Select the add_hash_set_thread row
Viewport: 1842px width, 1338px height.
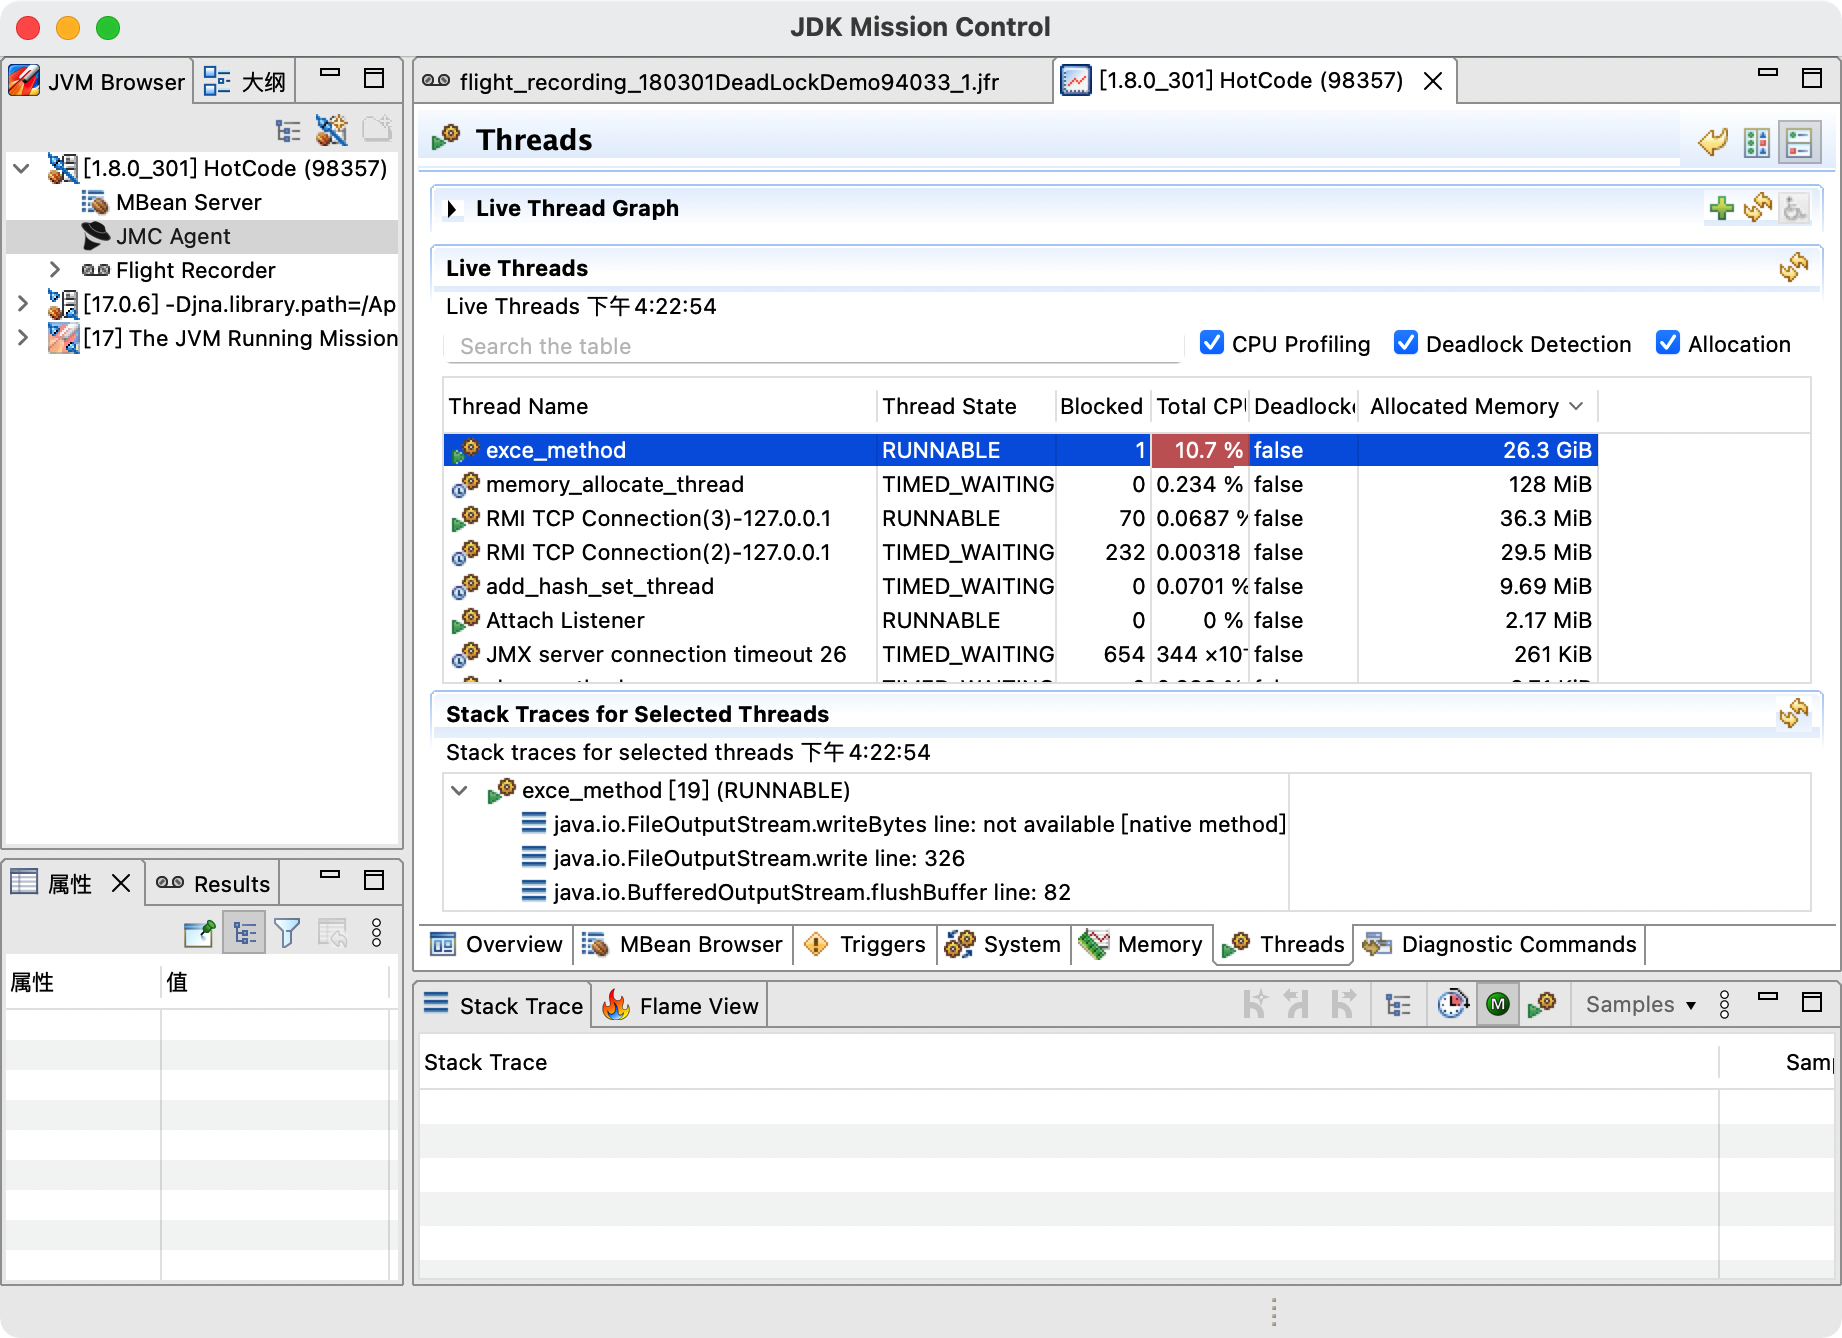click(x=1020, y=586)
